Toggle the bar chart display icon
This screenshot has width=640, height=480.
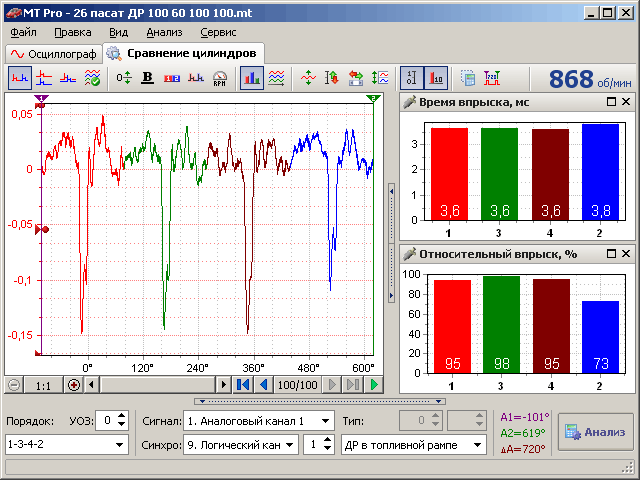point(252,78)
